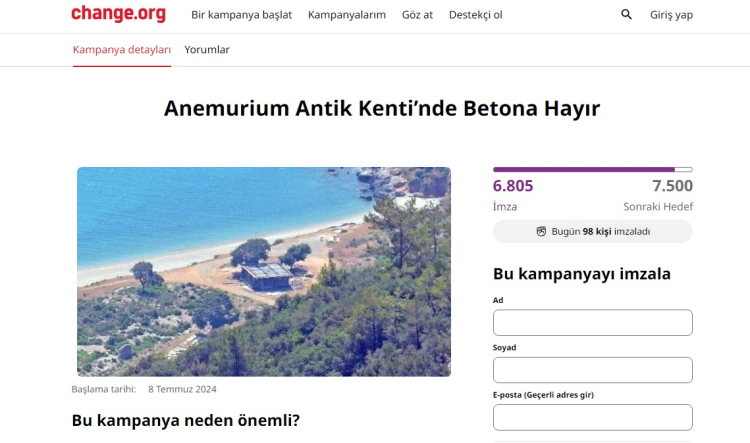The width and height of the screenshot is (750, 443).
Task: Click the search magnifier icon
Action: [x=627, y=14]
